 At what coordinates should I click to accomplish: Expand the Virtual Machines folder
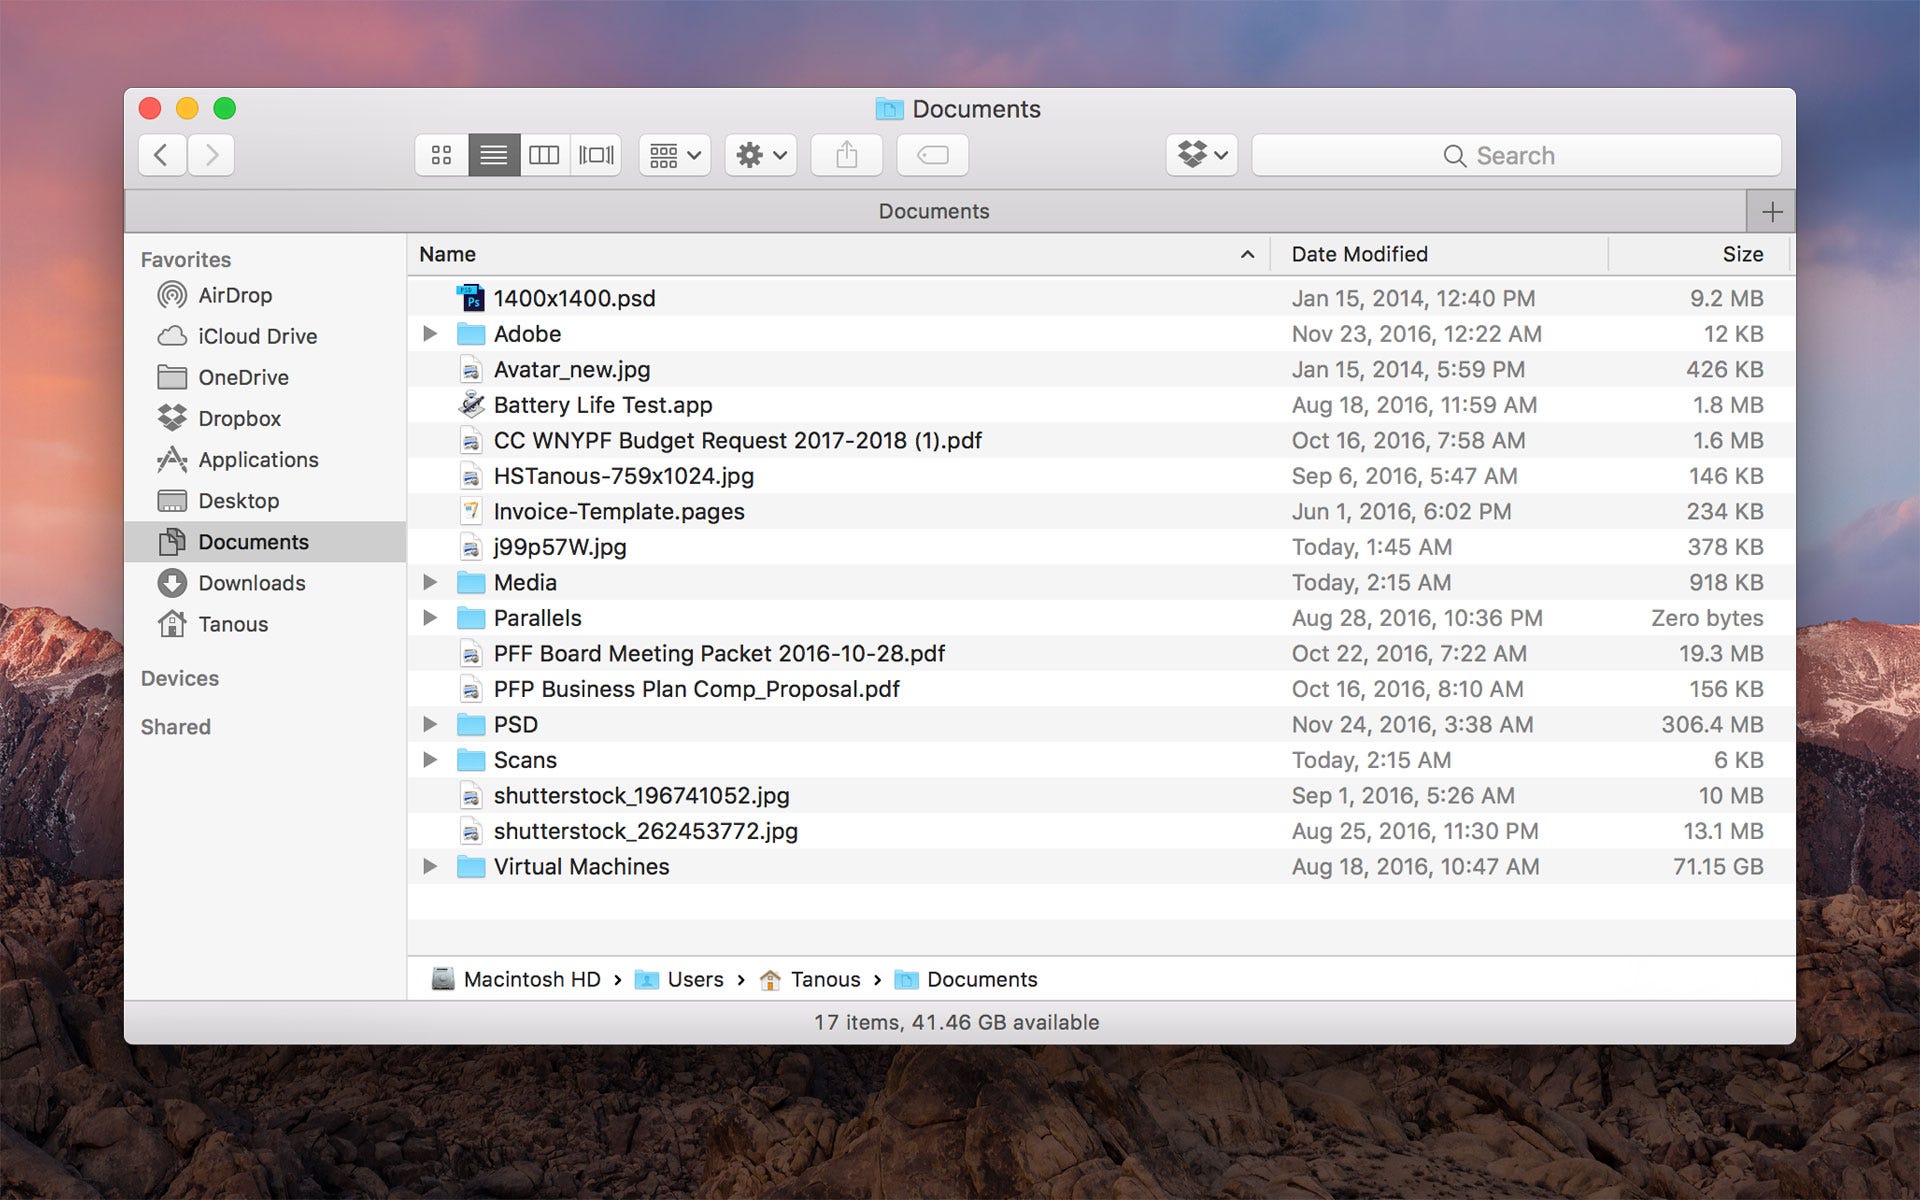click(430, 866)
